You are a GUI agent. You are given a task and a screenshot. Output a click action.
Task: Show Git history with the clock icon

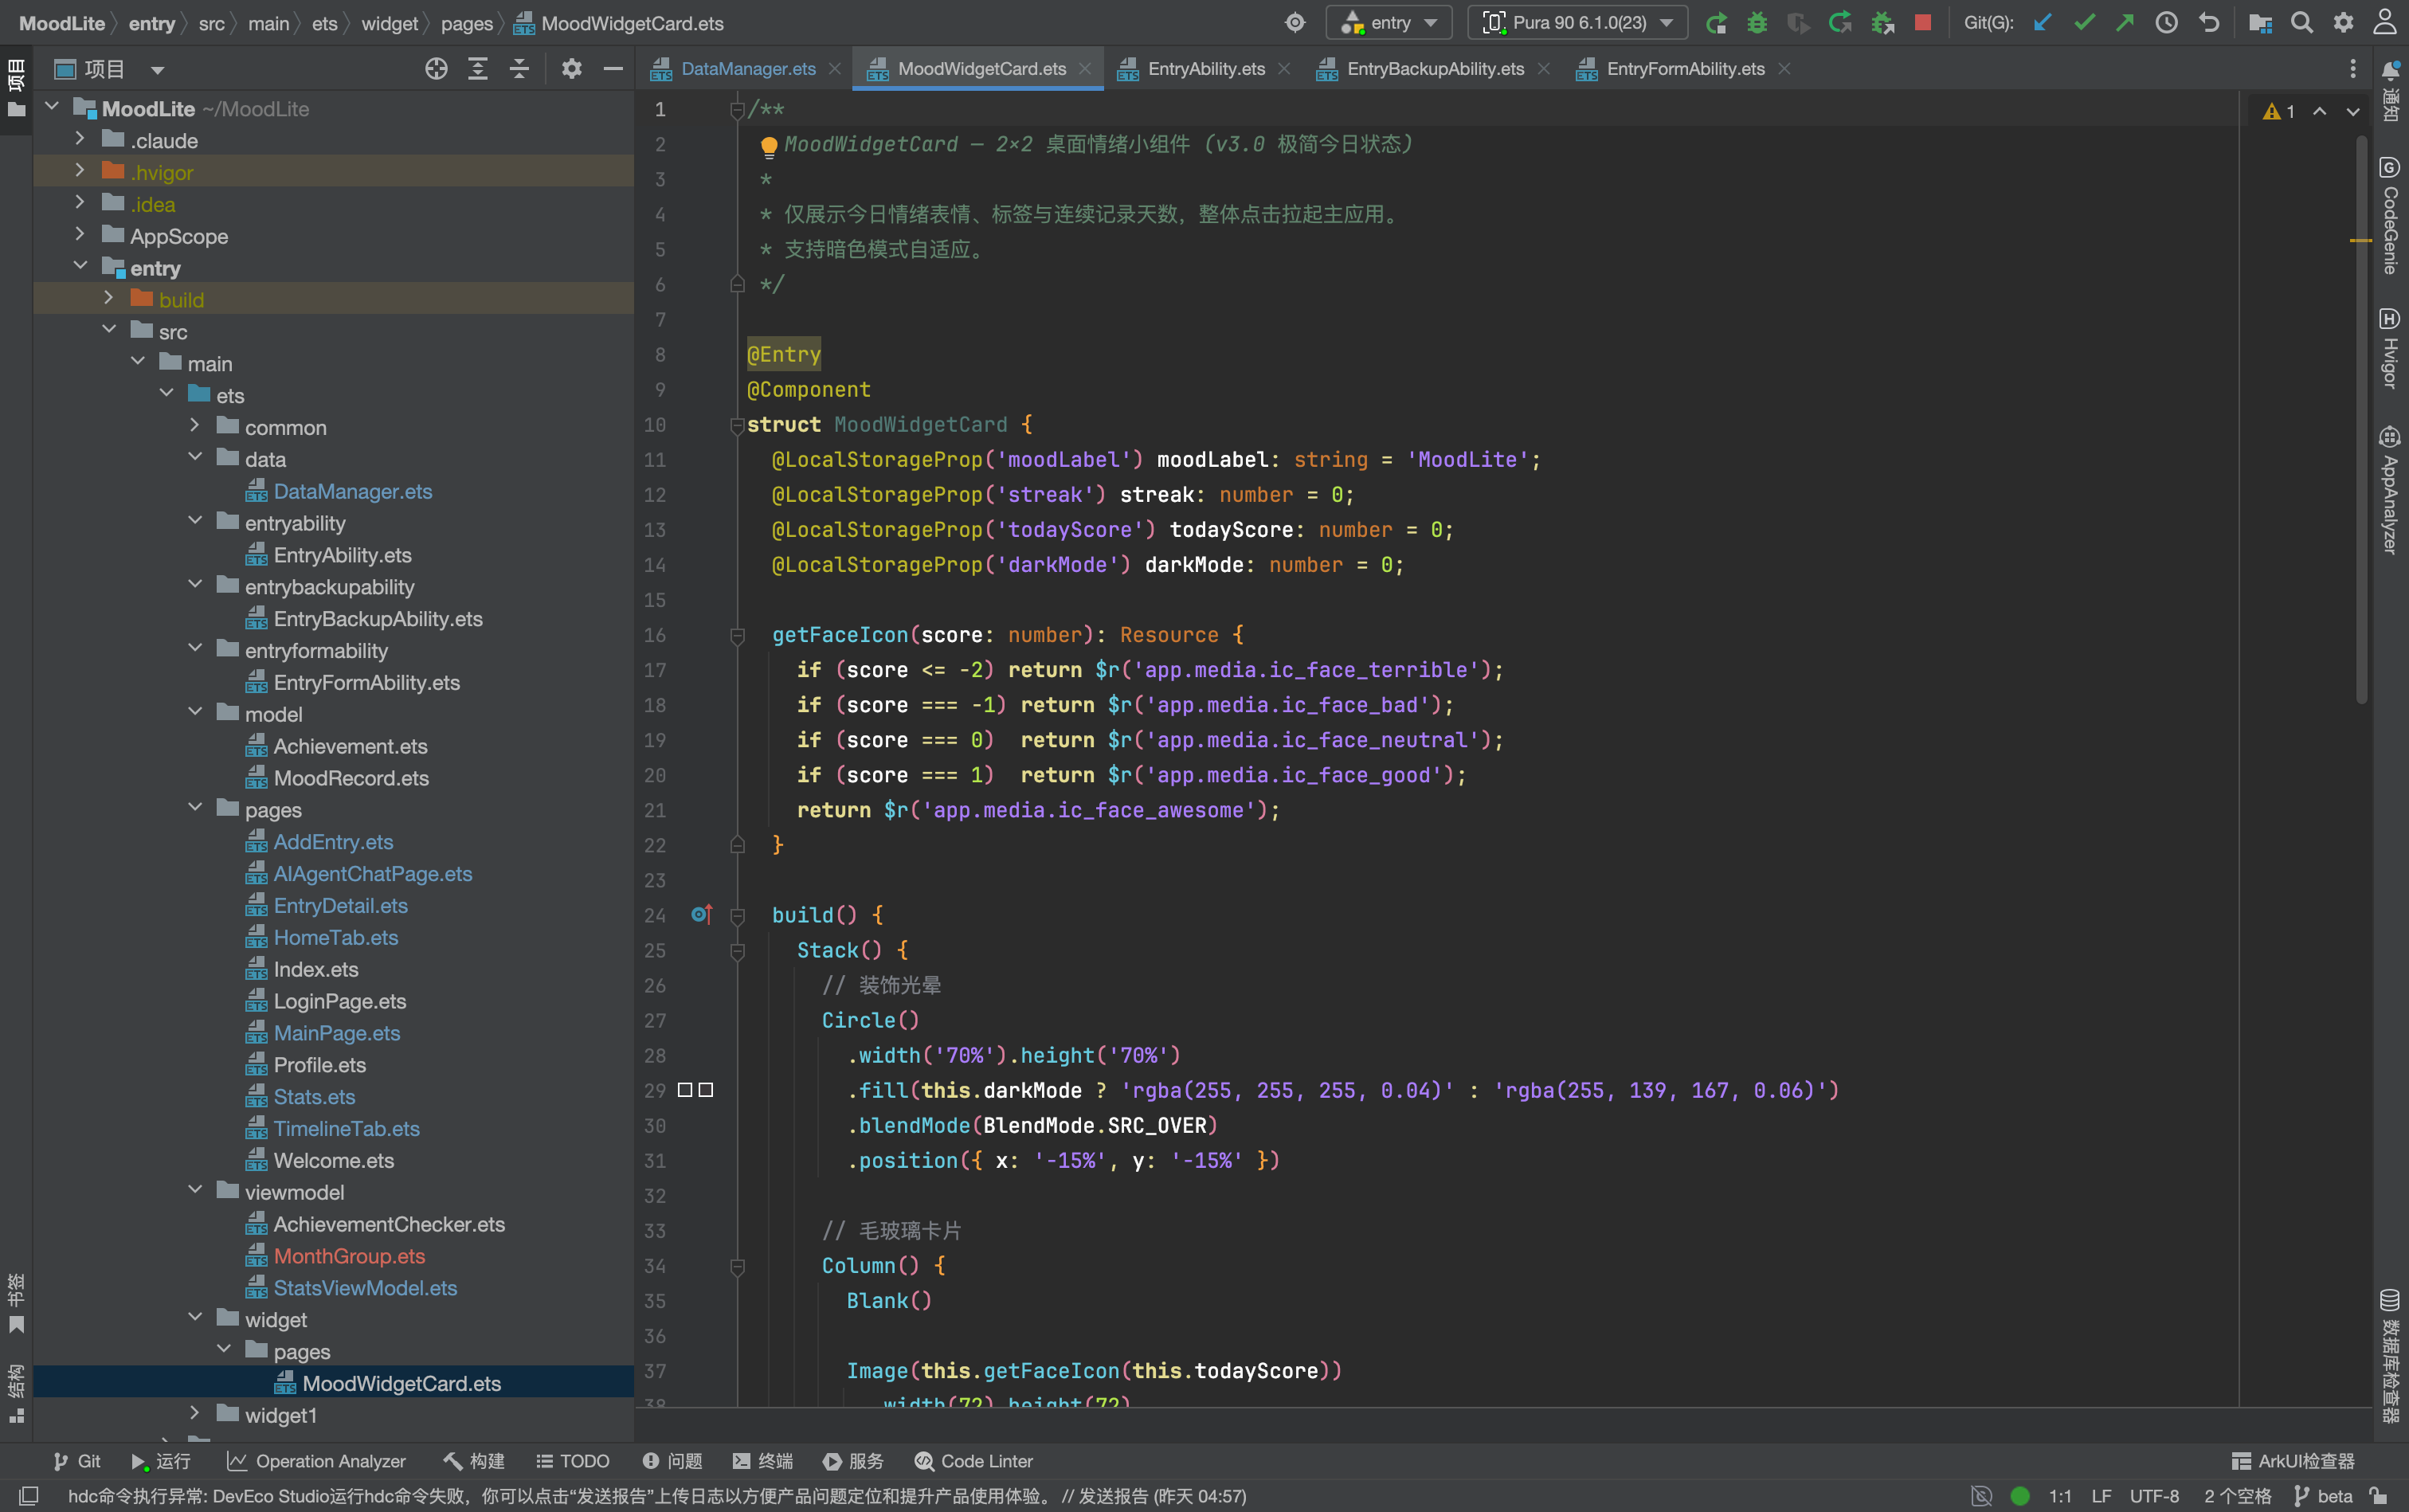point(2166,23)
